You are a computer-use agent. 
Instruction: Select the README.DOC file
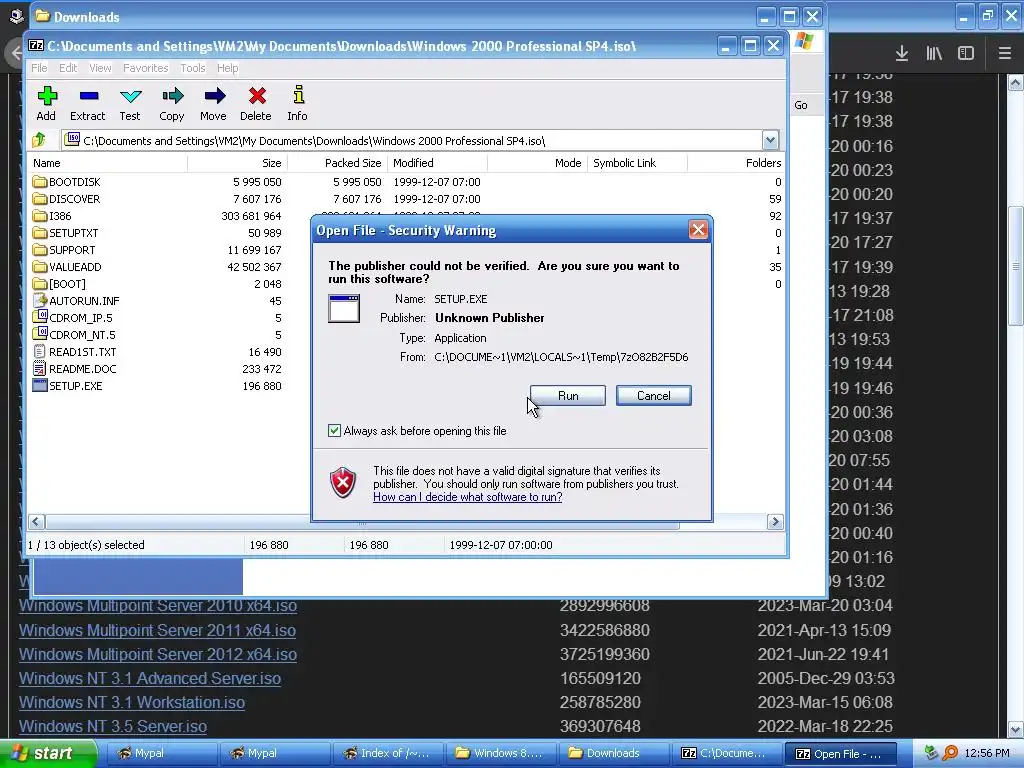(74, 369)
